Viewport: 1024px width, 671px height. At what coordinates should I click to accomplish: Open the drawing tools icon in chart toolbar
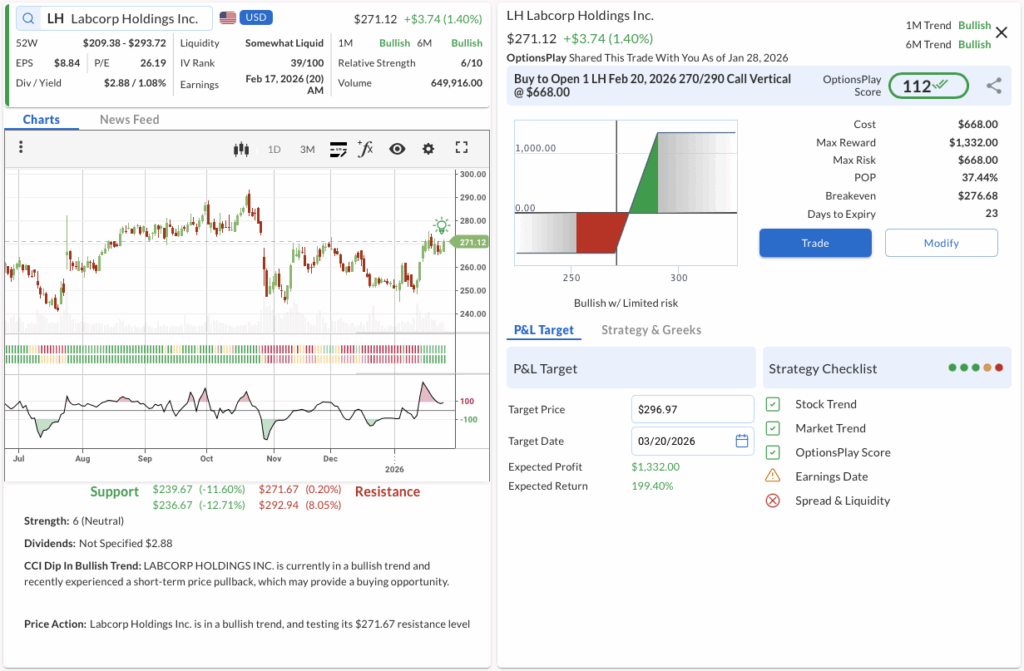pos(338,149)
